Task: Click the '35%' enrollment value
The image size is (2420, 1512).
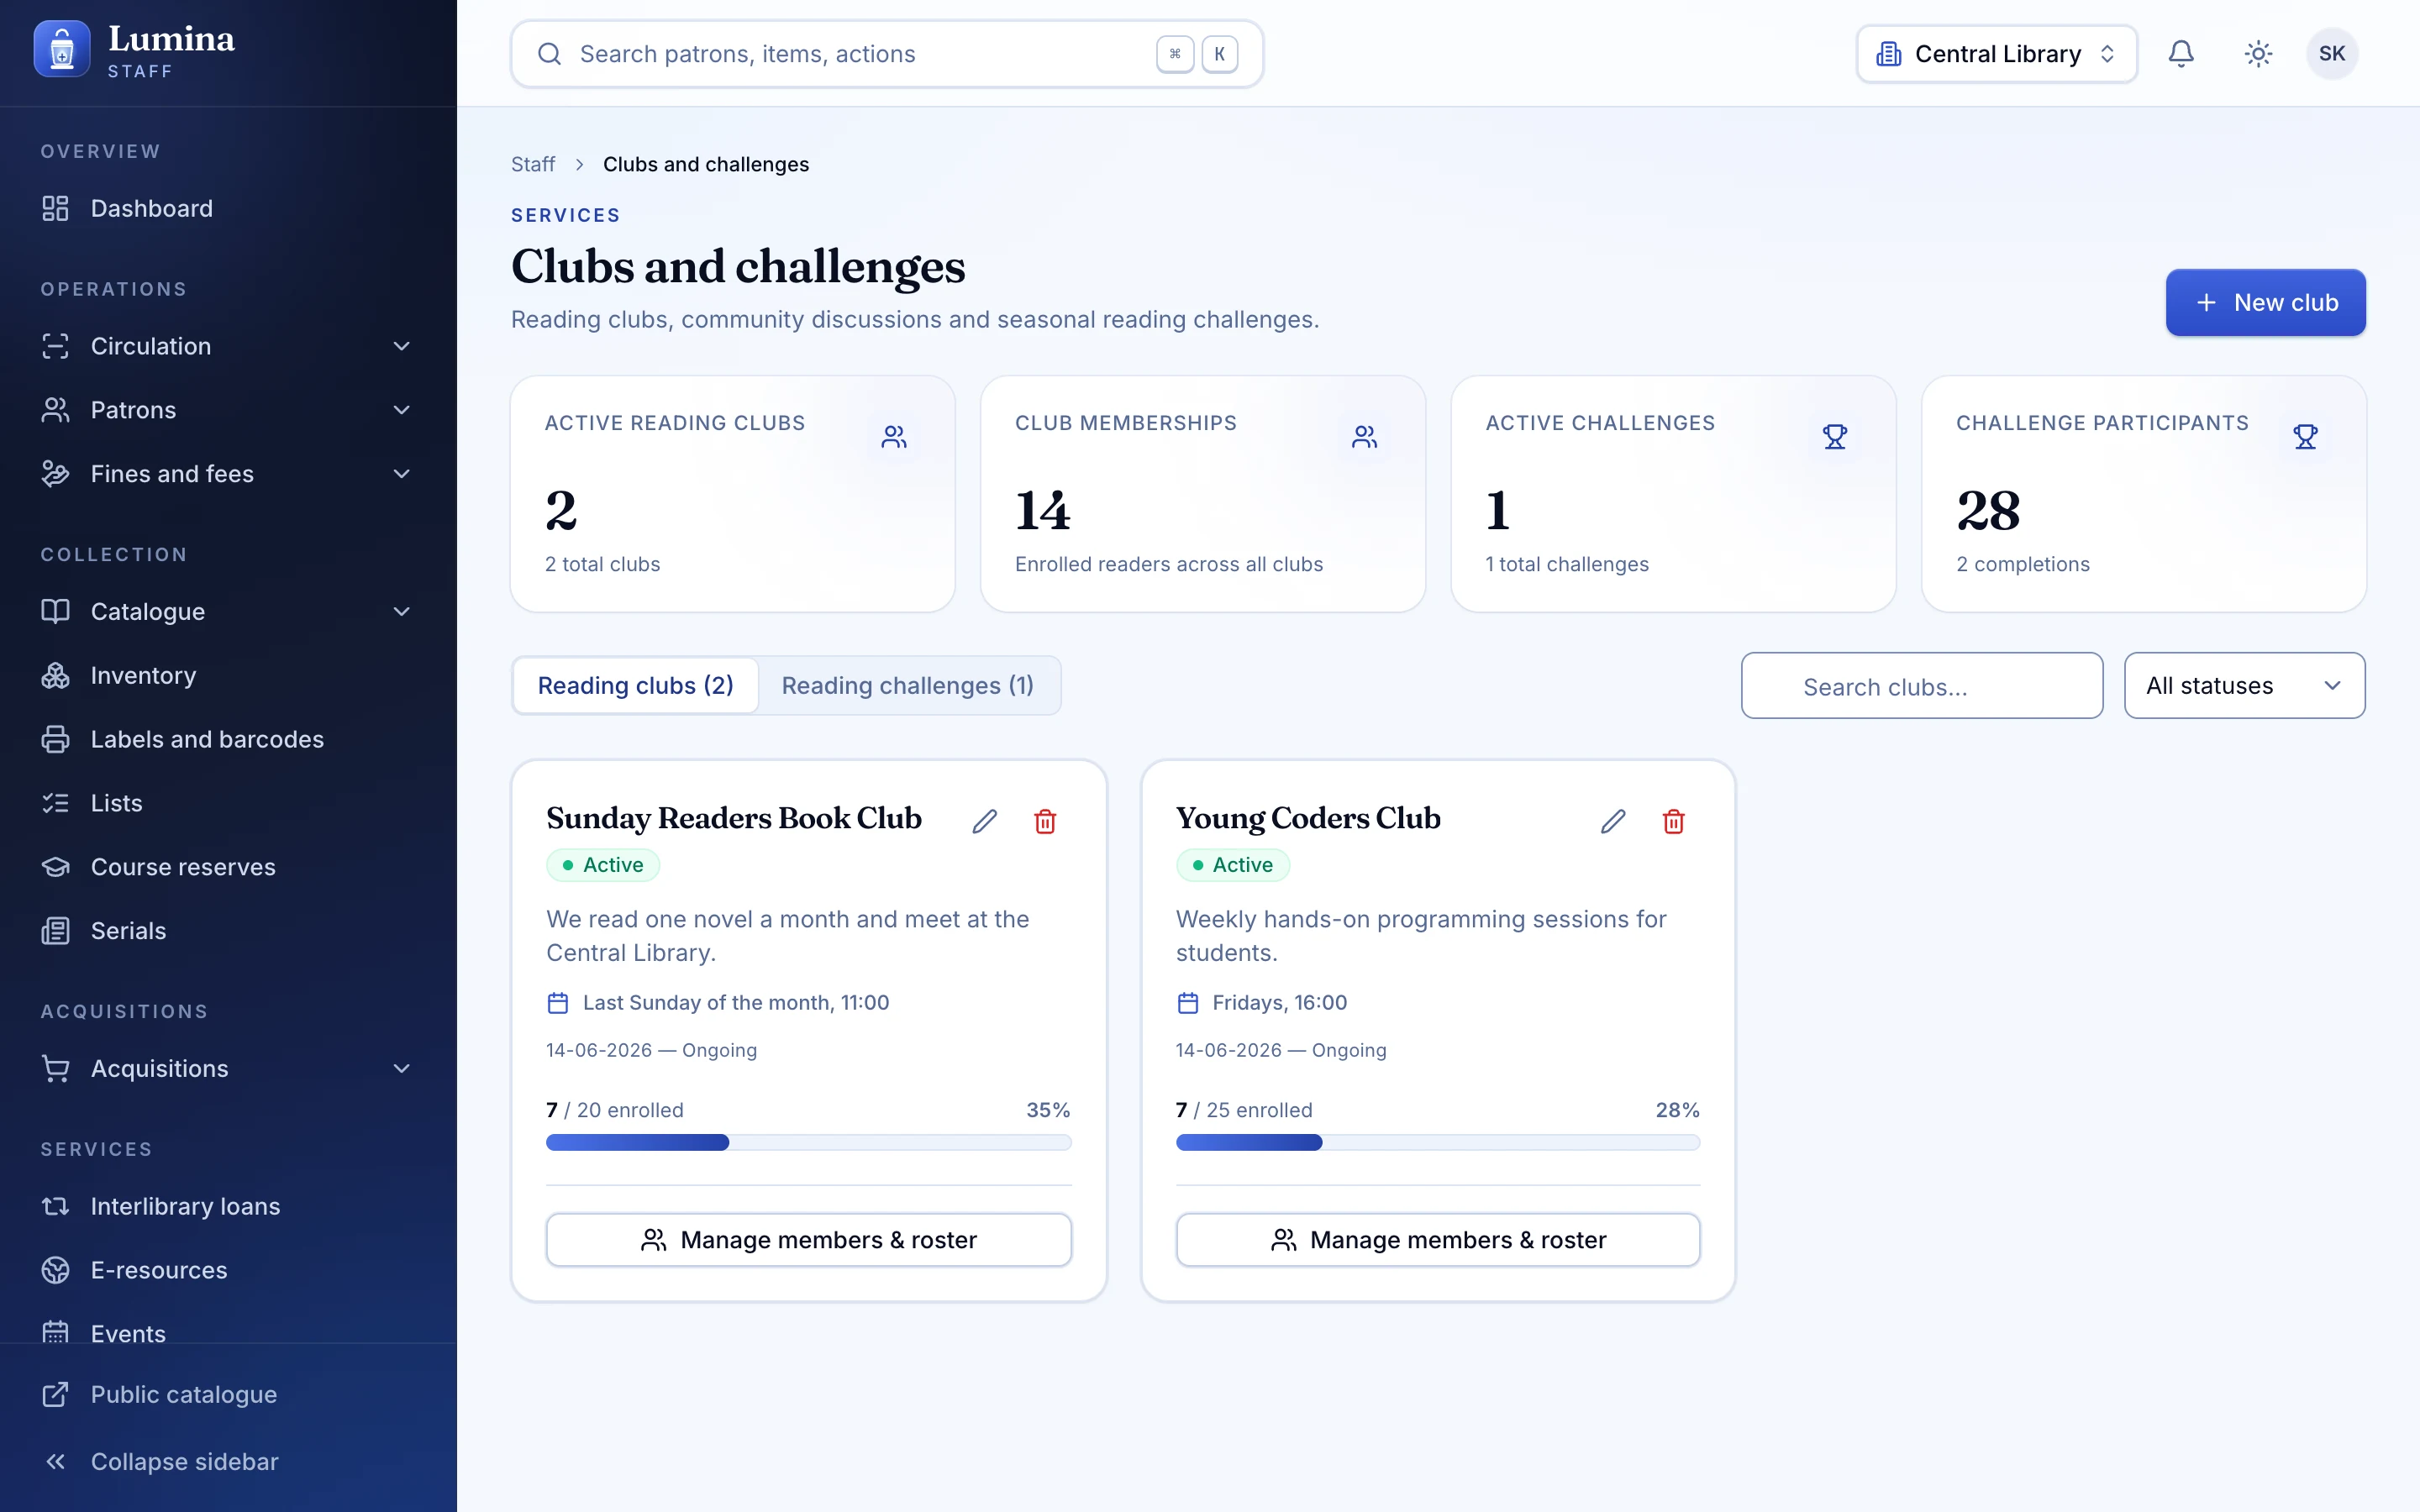Action: (x=1048, y=1110)
